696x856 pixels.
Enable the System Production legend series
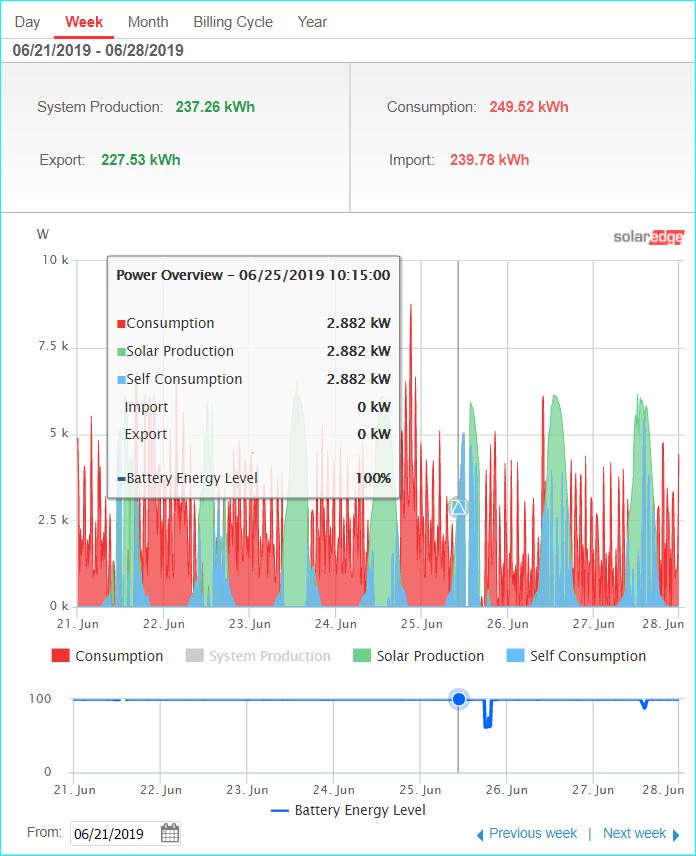pos(258,656)
